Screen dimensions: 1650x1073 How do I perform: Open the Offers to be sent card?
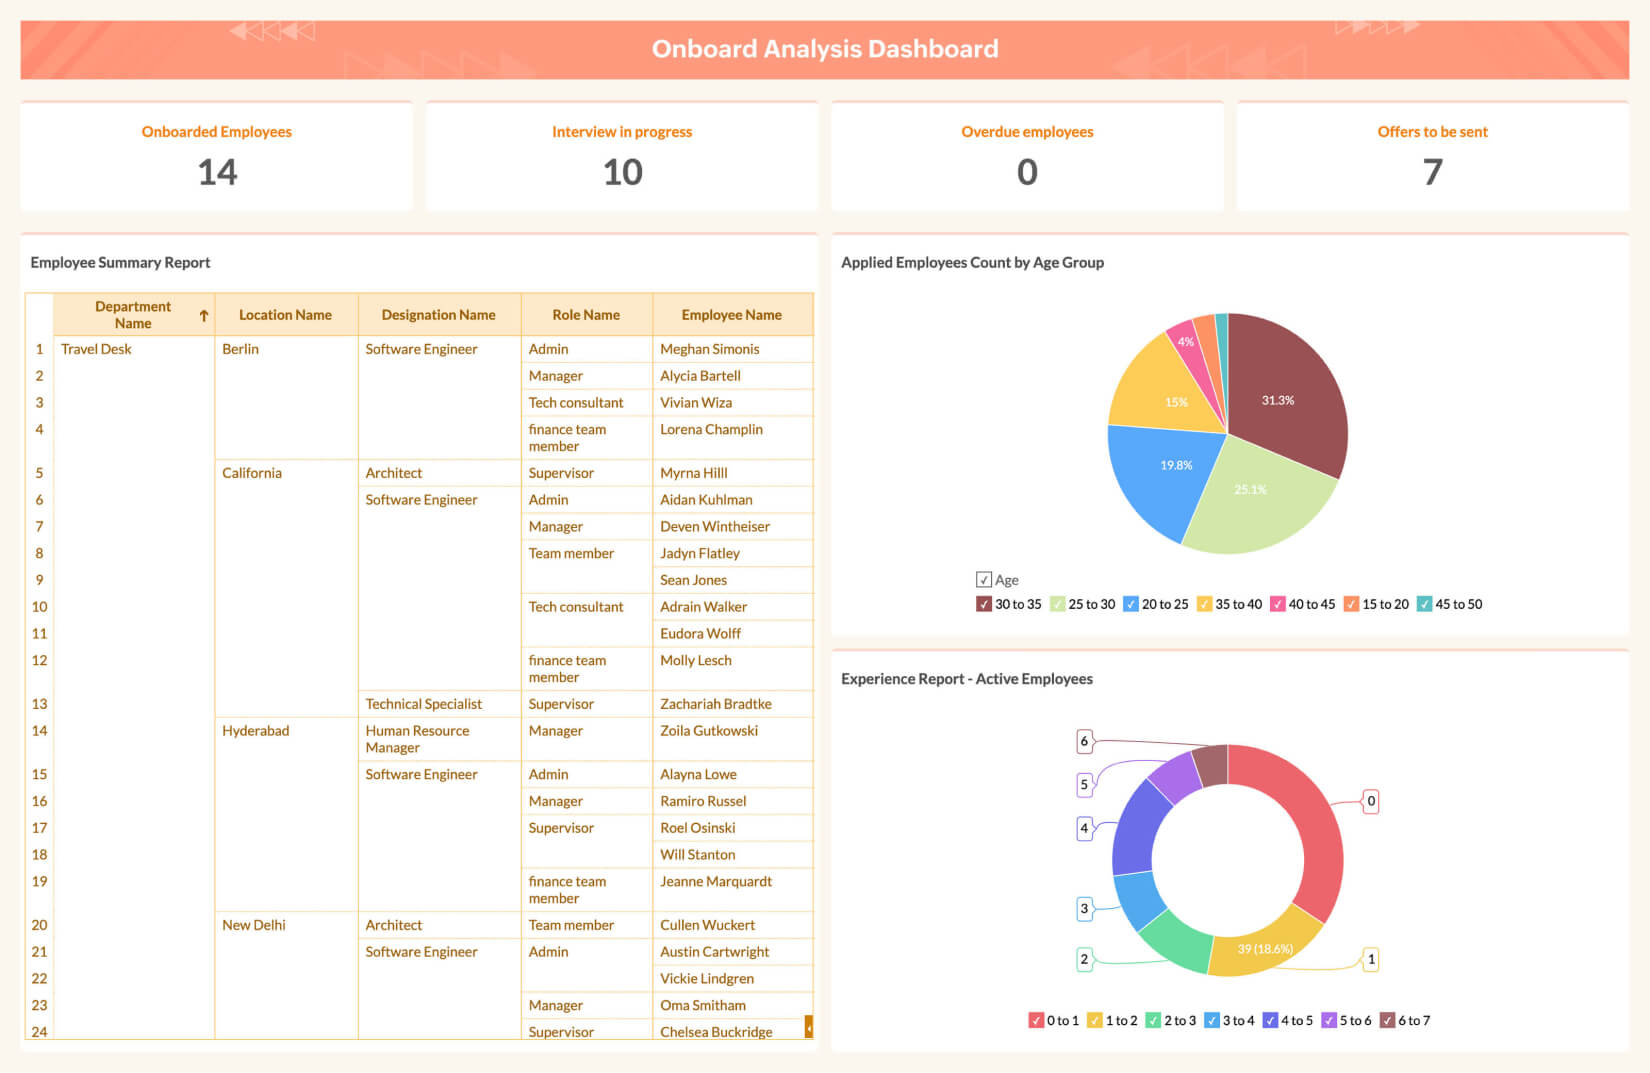click(x=1432, y=156)
